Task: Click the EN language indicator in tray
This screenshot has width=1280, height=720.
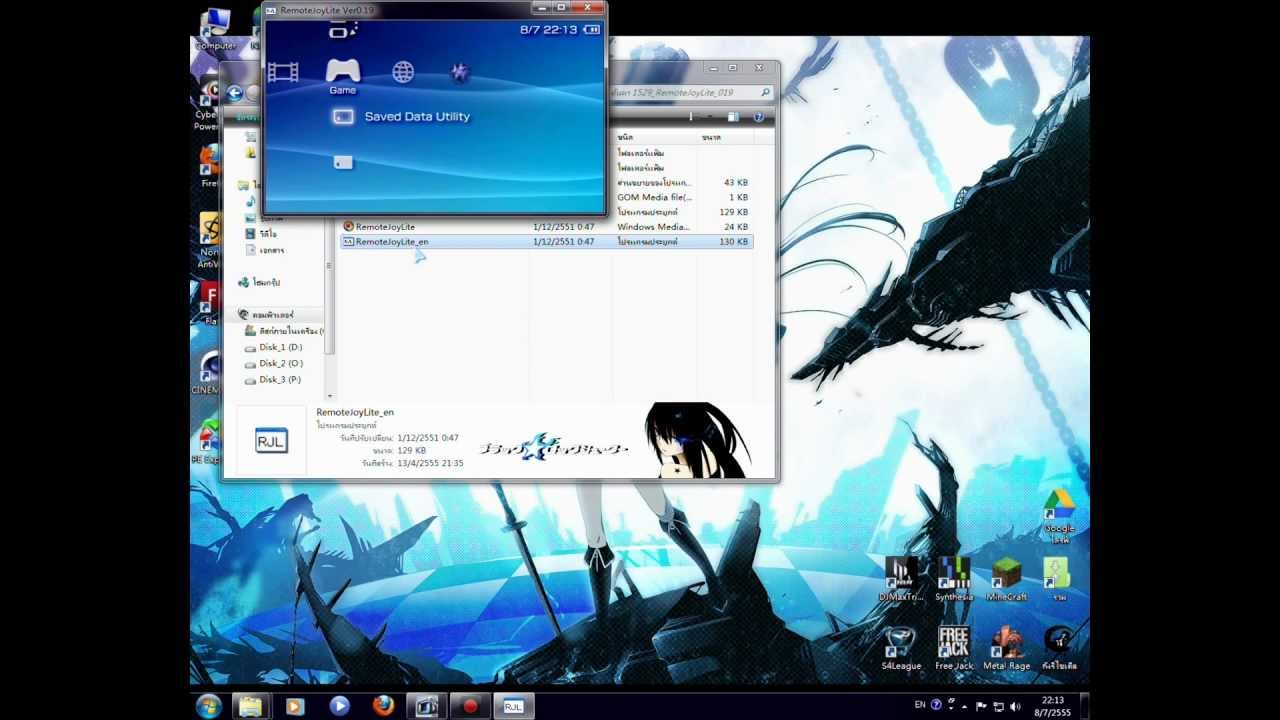Action: (x=920, y=705)
